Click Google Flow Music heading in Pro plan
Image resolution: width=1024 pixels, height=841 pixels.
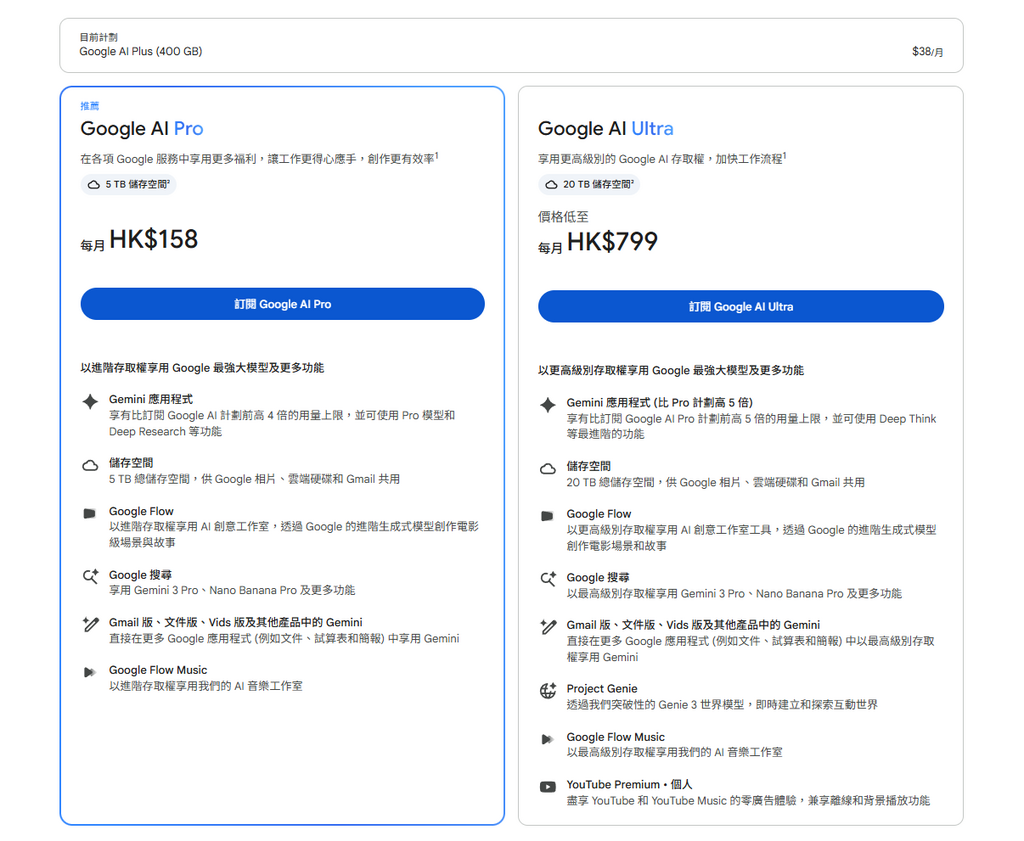[158, 670]
